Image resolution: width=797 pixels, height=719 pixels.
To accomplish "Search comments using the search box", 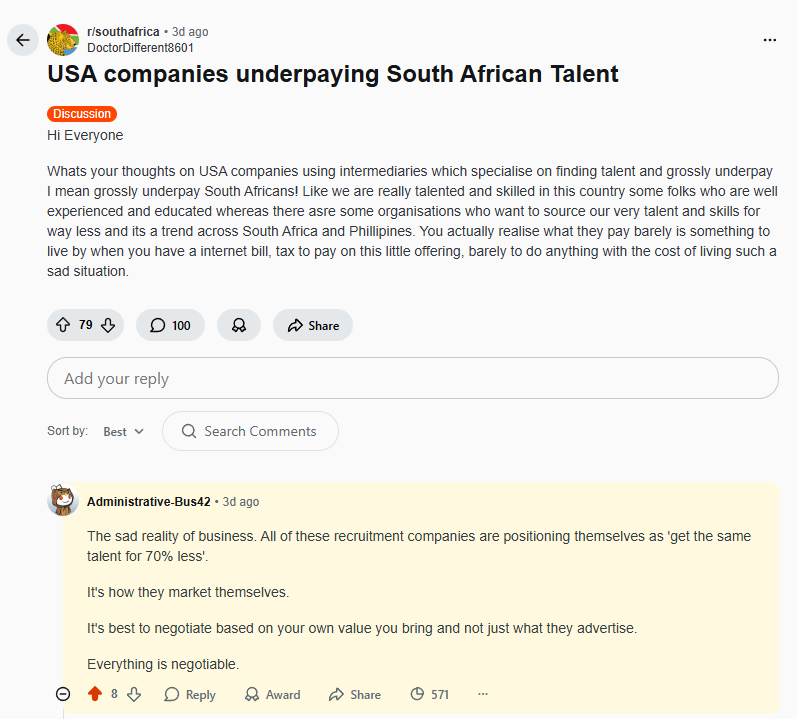I will (x=251, y=431).
